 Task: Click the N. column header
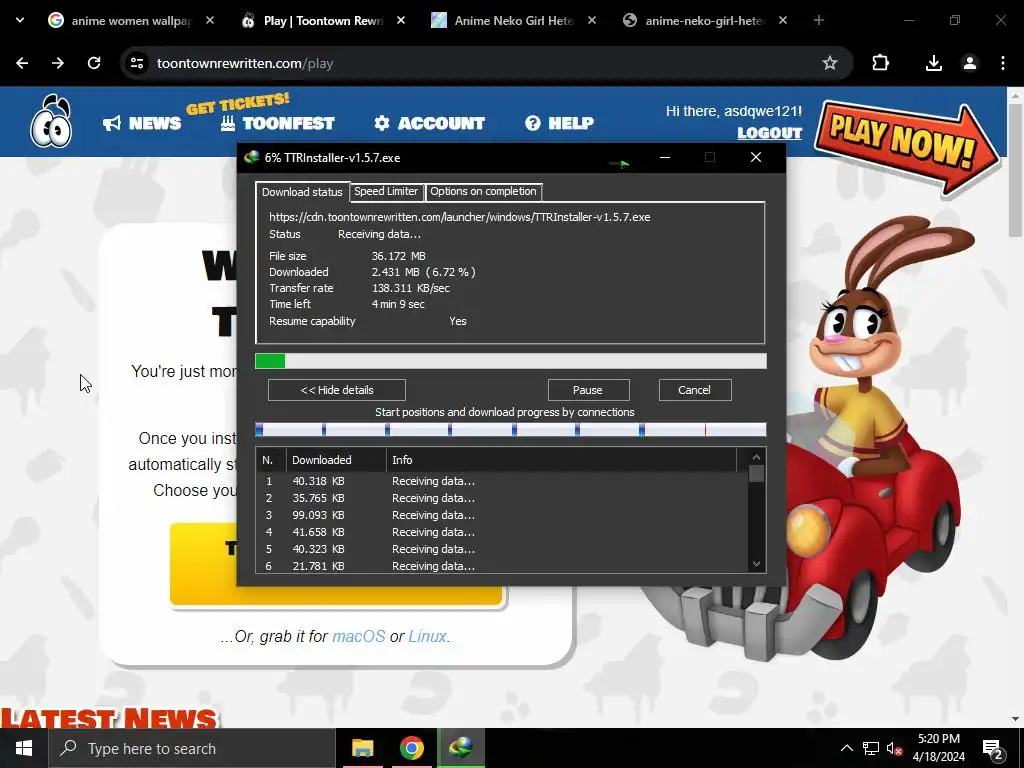click(x=271, y=460)
